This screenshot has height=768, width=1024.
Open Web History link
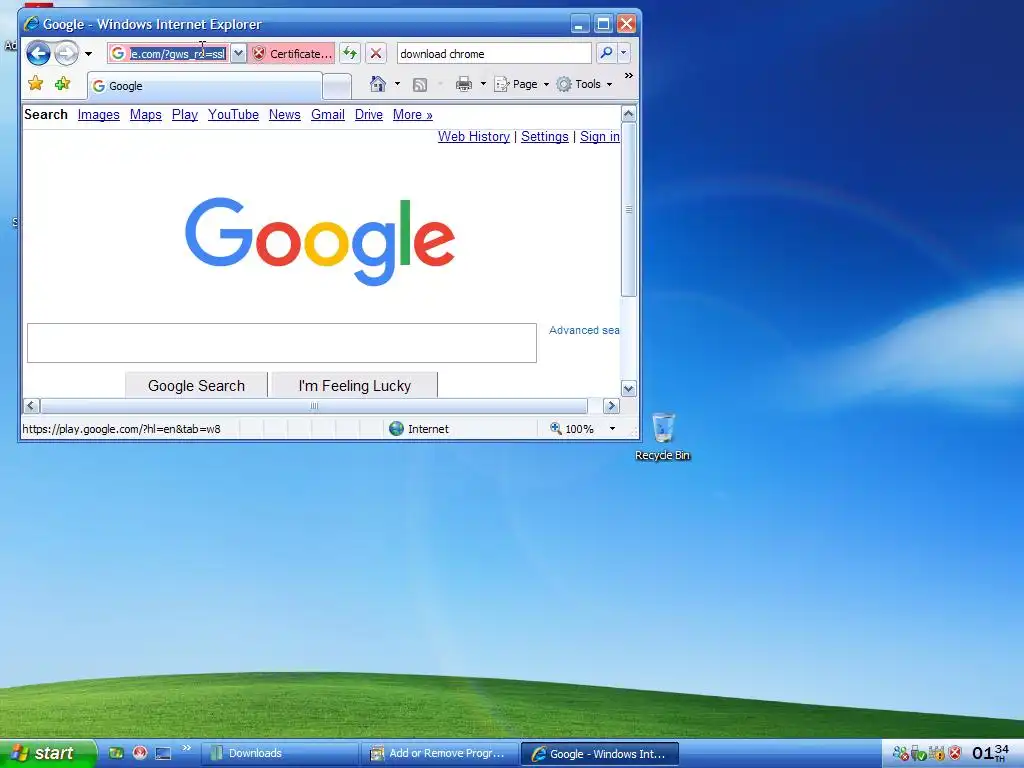[473, 136]
